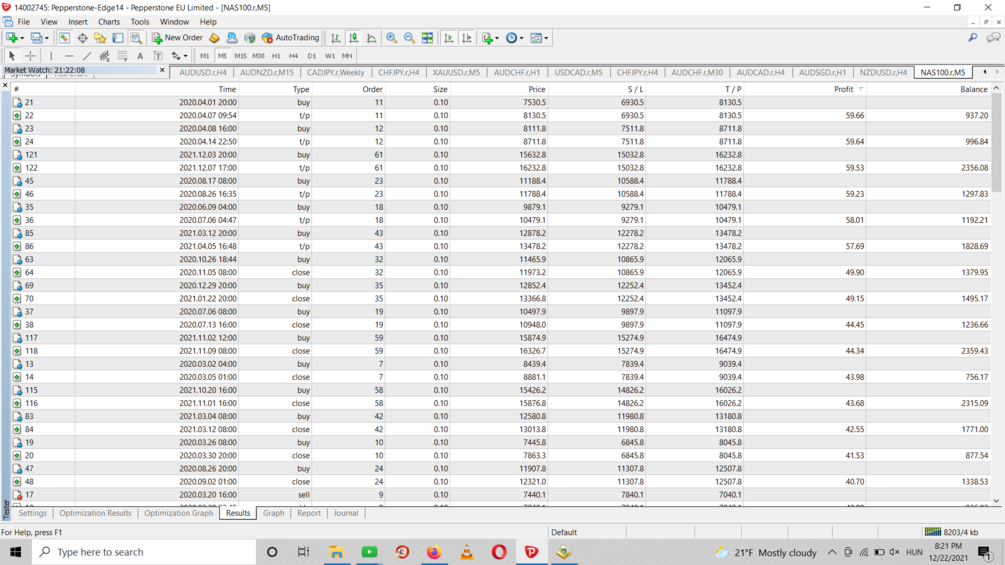Open the indicators list dropdown
Screen dimensions: 1005x565
pyautogui.click(x=490, y=38)
